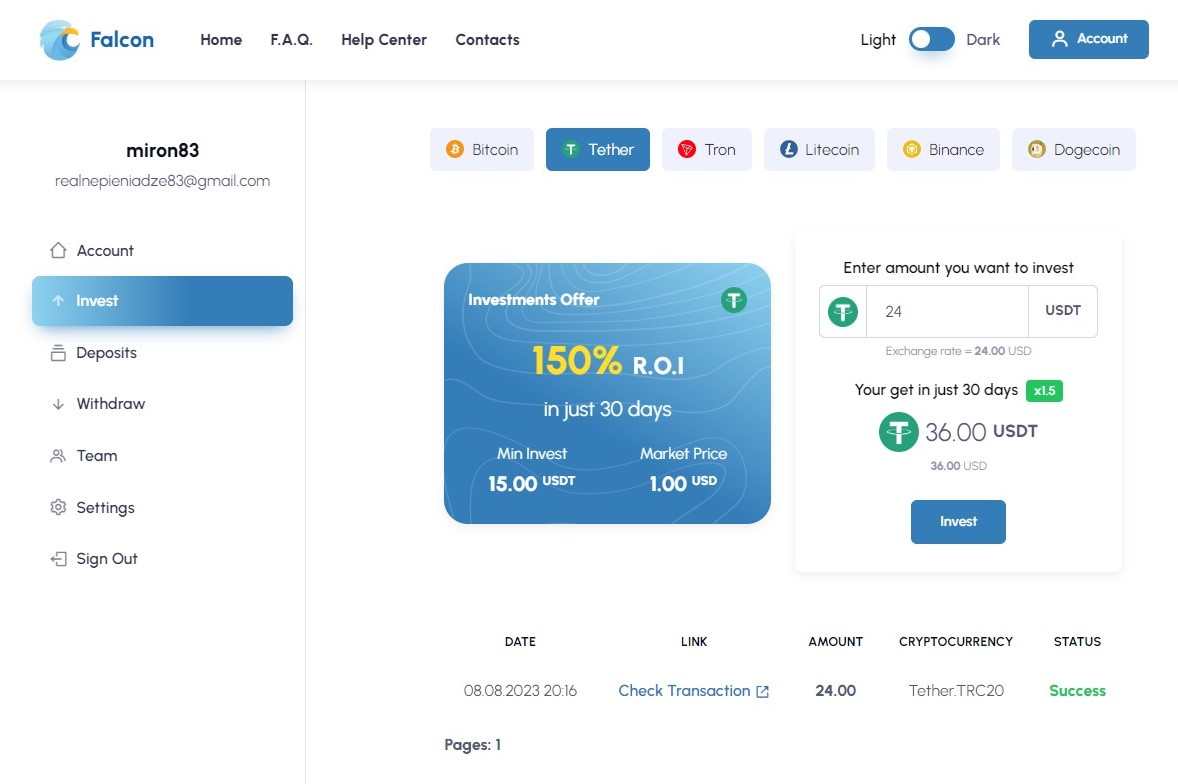Viewport: 1178px width, 784px height.
Task: Click the 08.08.2023 20:16 date cell
Action: [x=520, y=691]
